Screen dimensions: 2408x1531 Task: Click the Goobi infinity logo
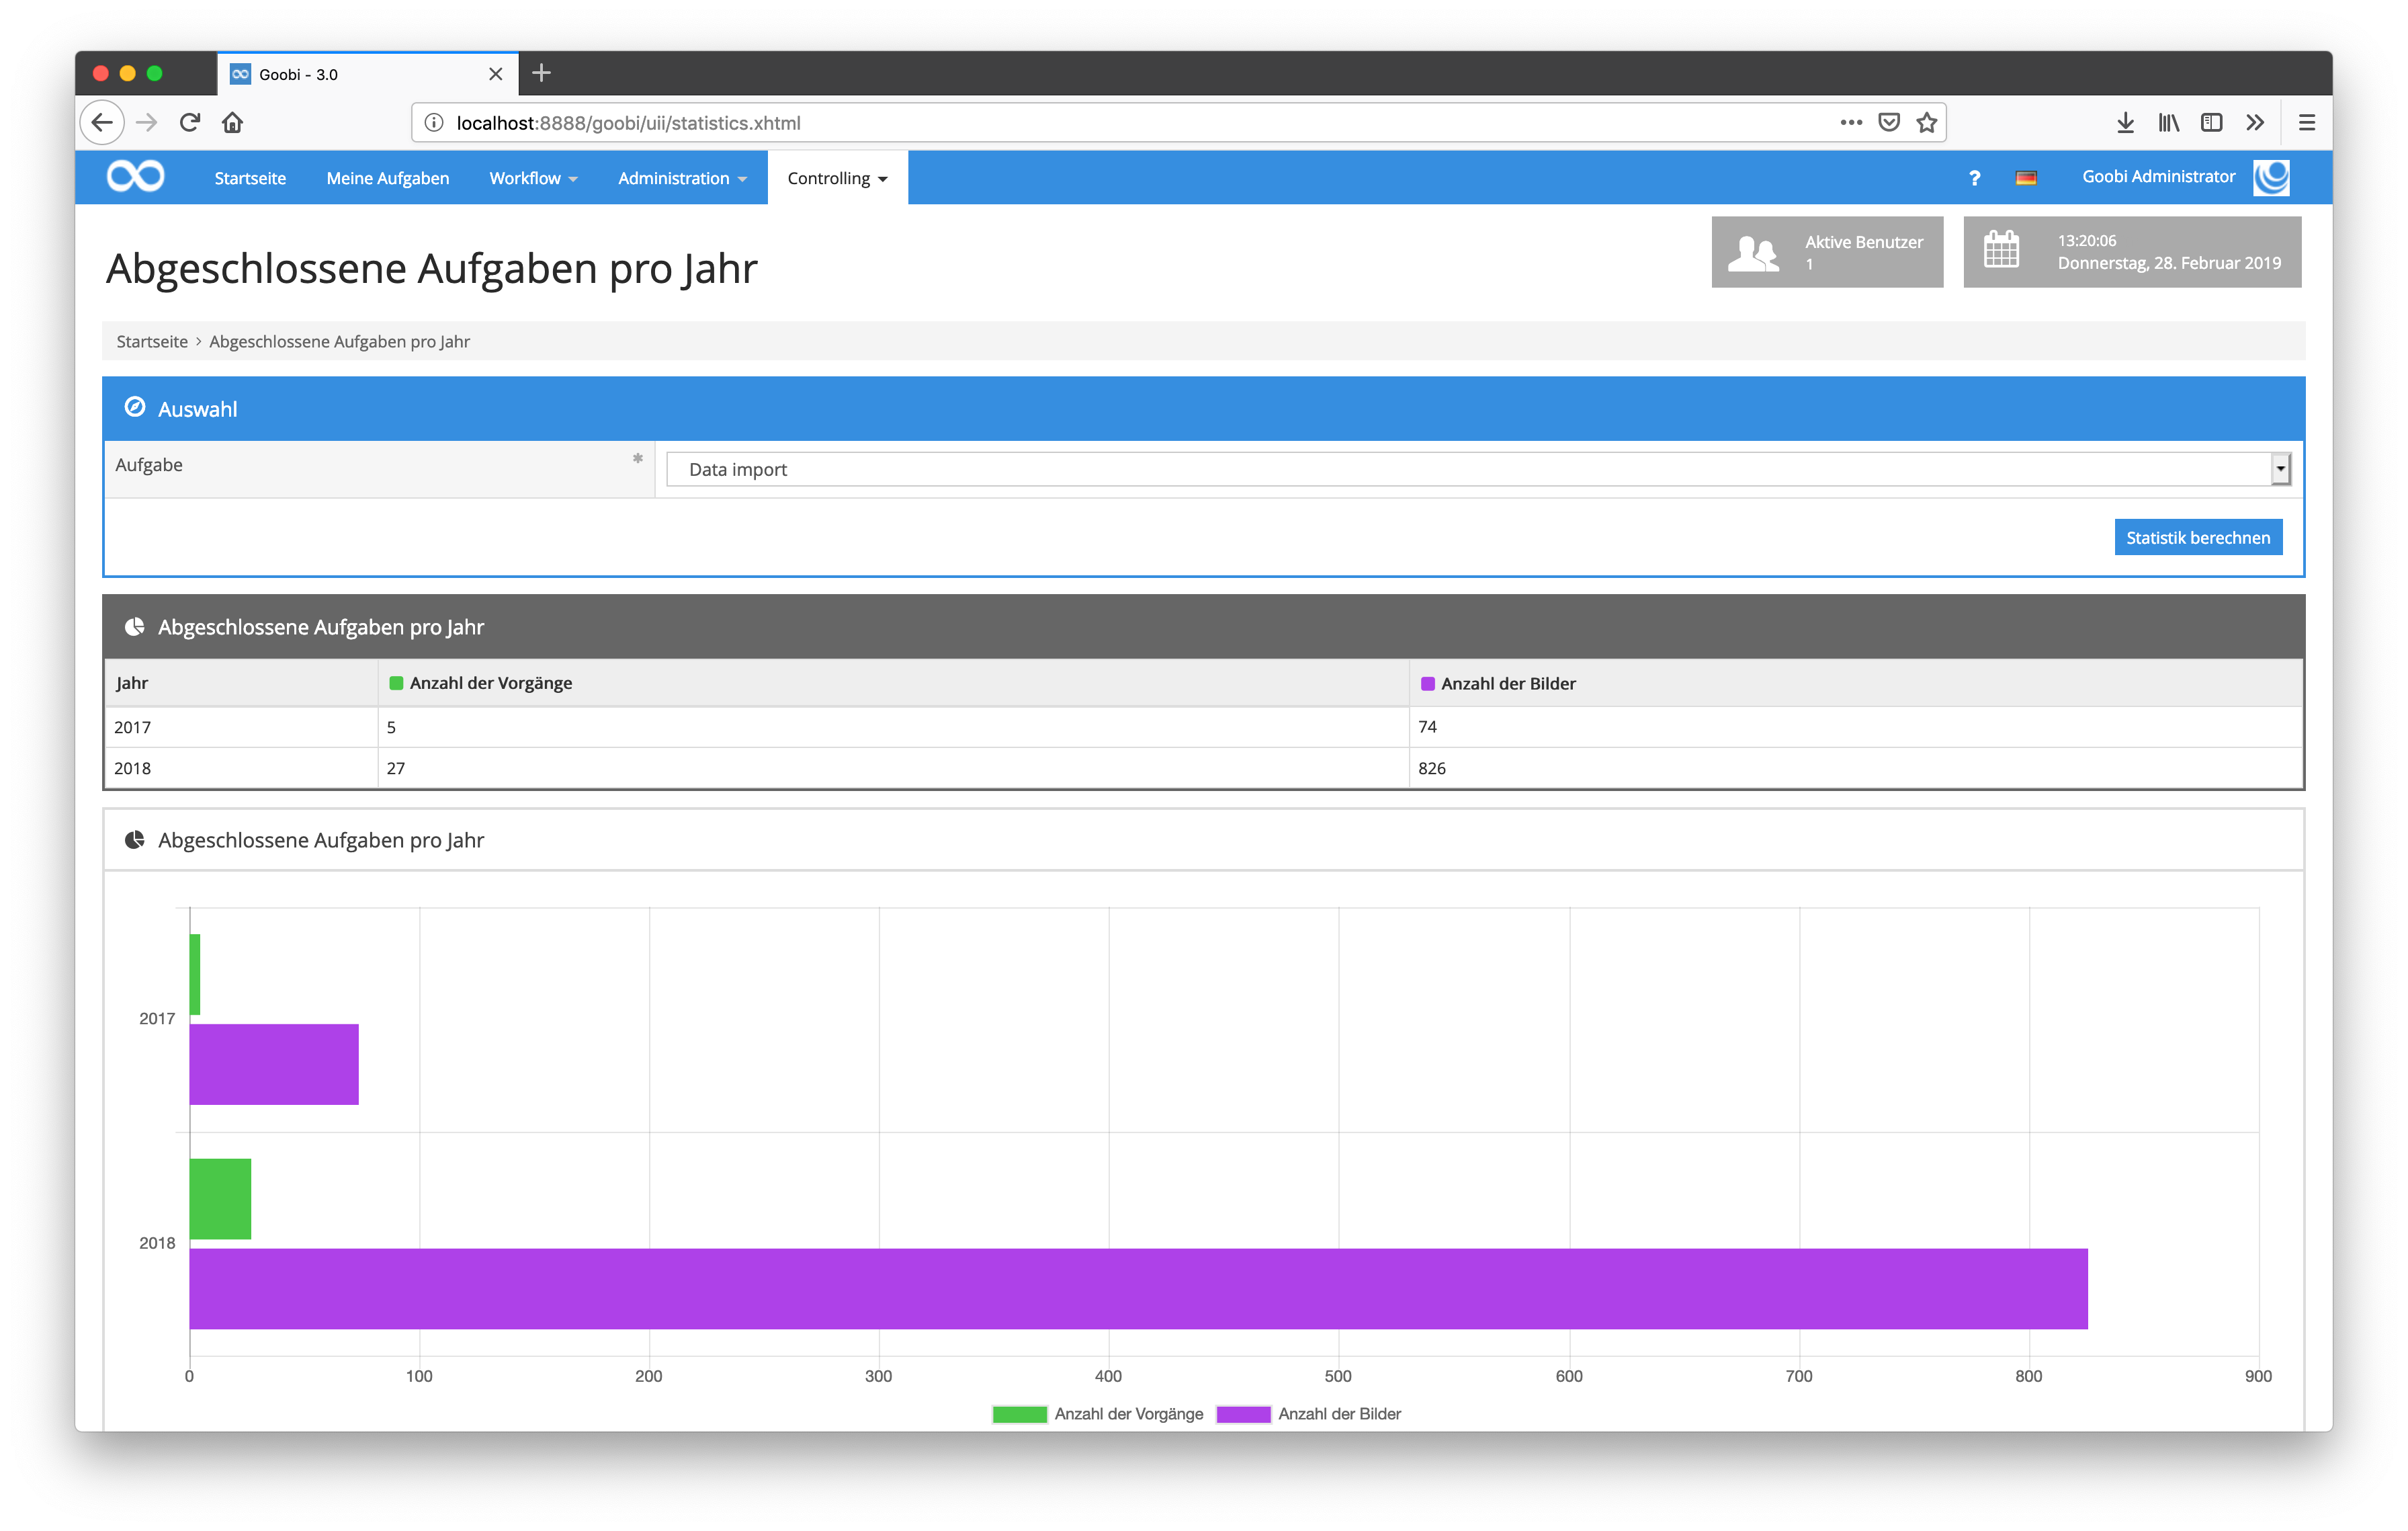pos(135,177)
